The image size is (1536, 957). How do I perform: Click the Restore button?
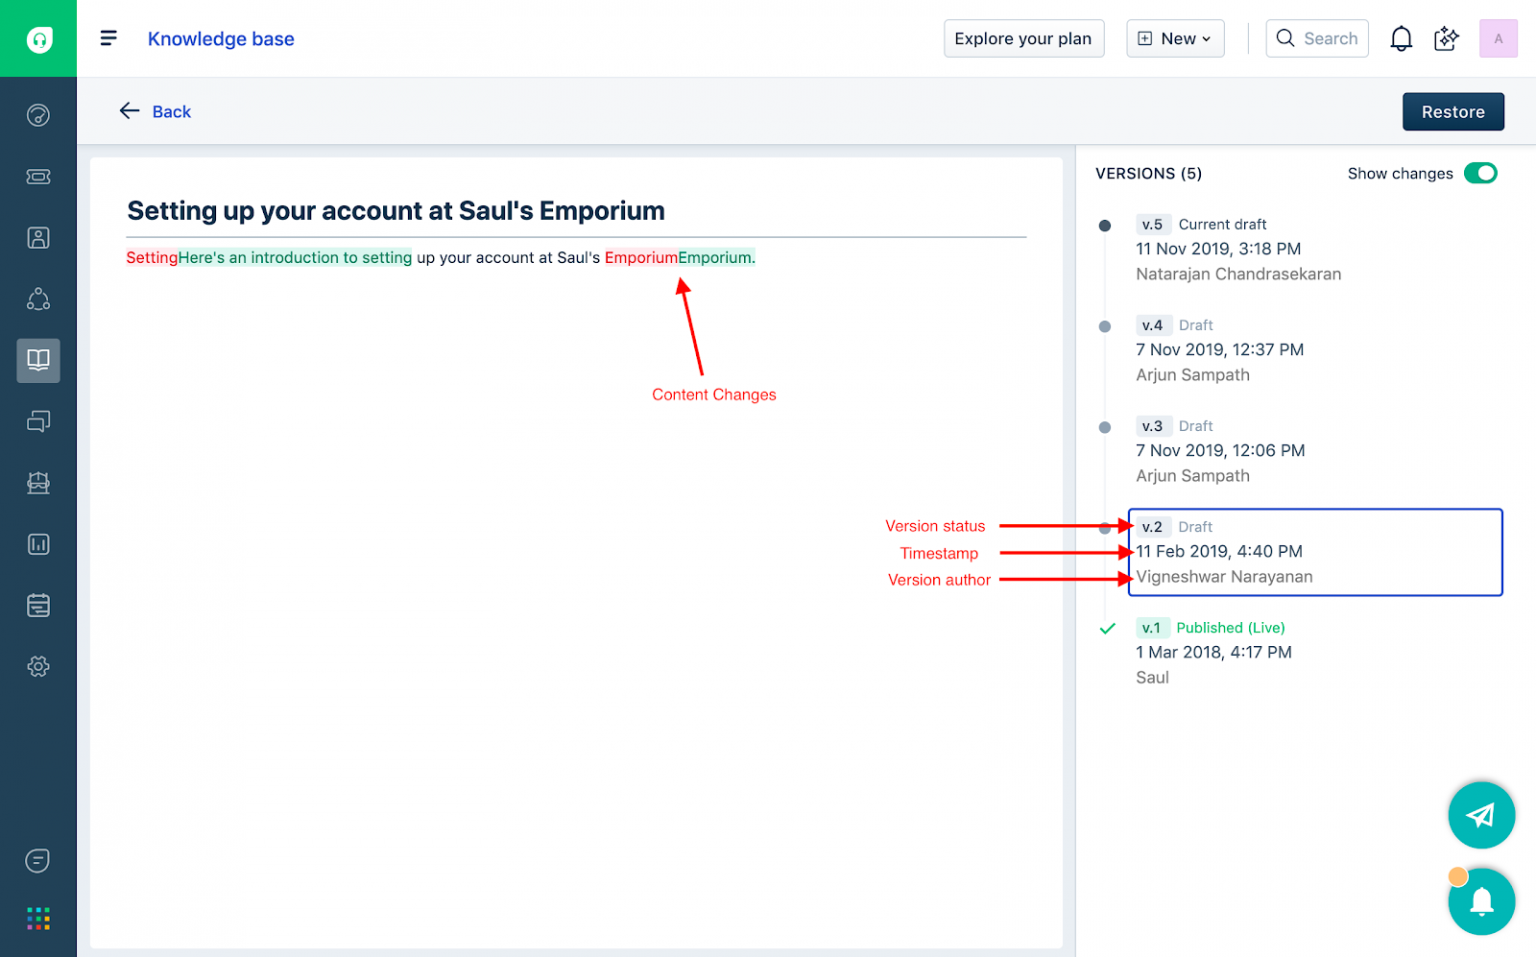(x=1453, y=111)
